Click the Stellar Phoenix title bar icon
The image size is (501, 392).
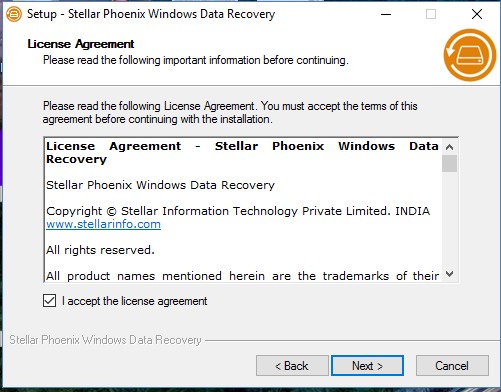pos(14,14)
